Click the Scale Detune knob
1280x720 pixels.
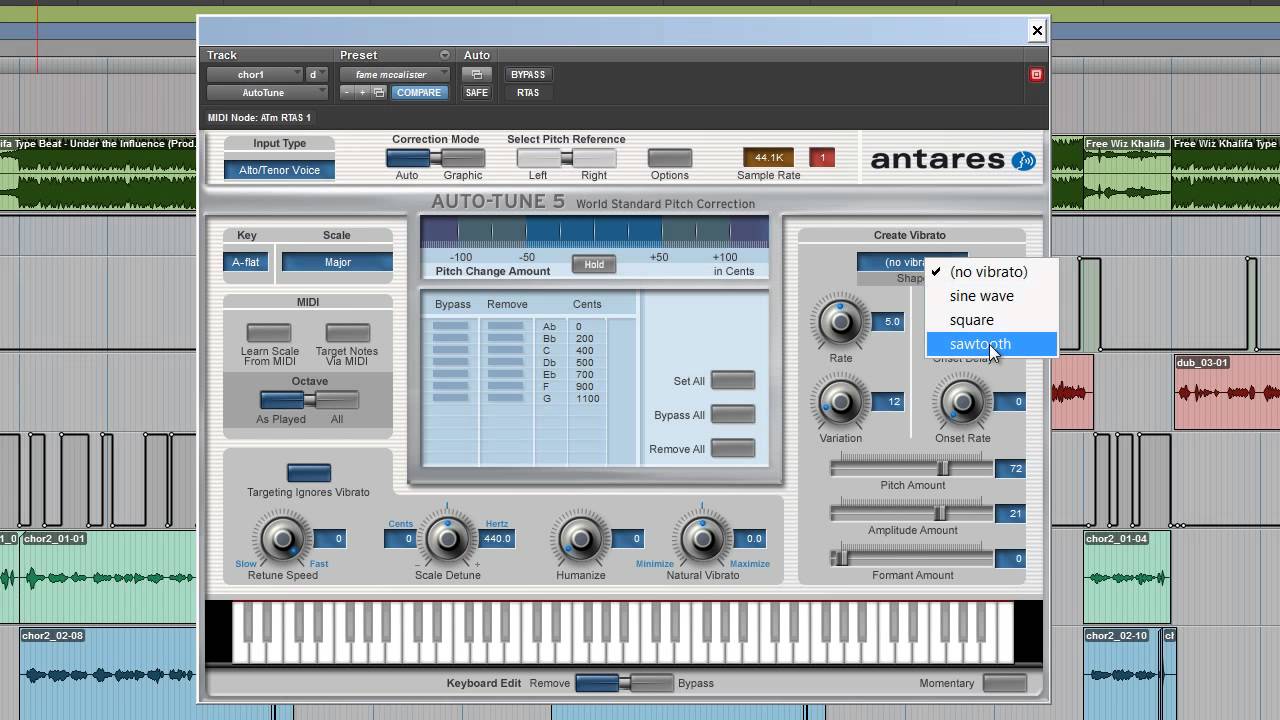pyautogui.click(x=447, y=539)
